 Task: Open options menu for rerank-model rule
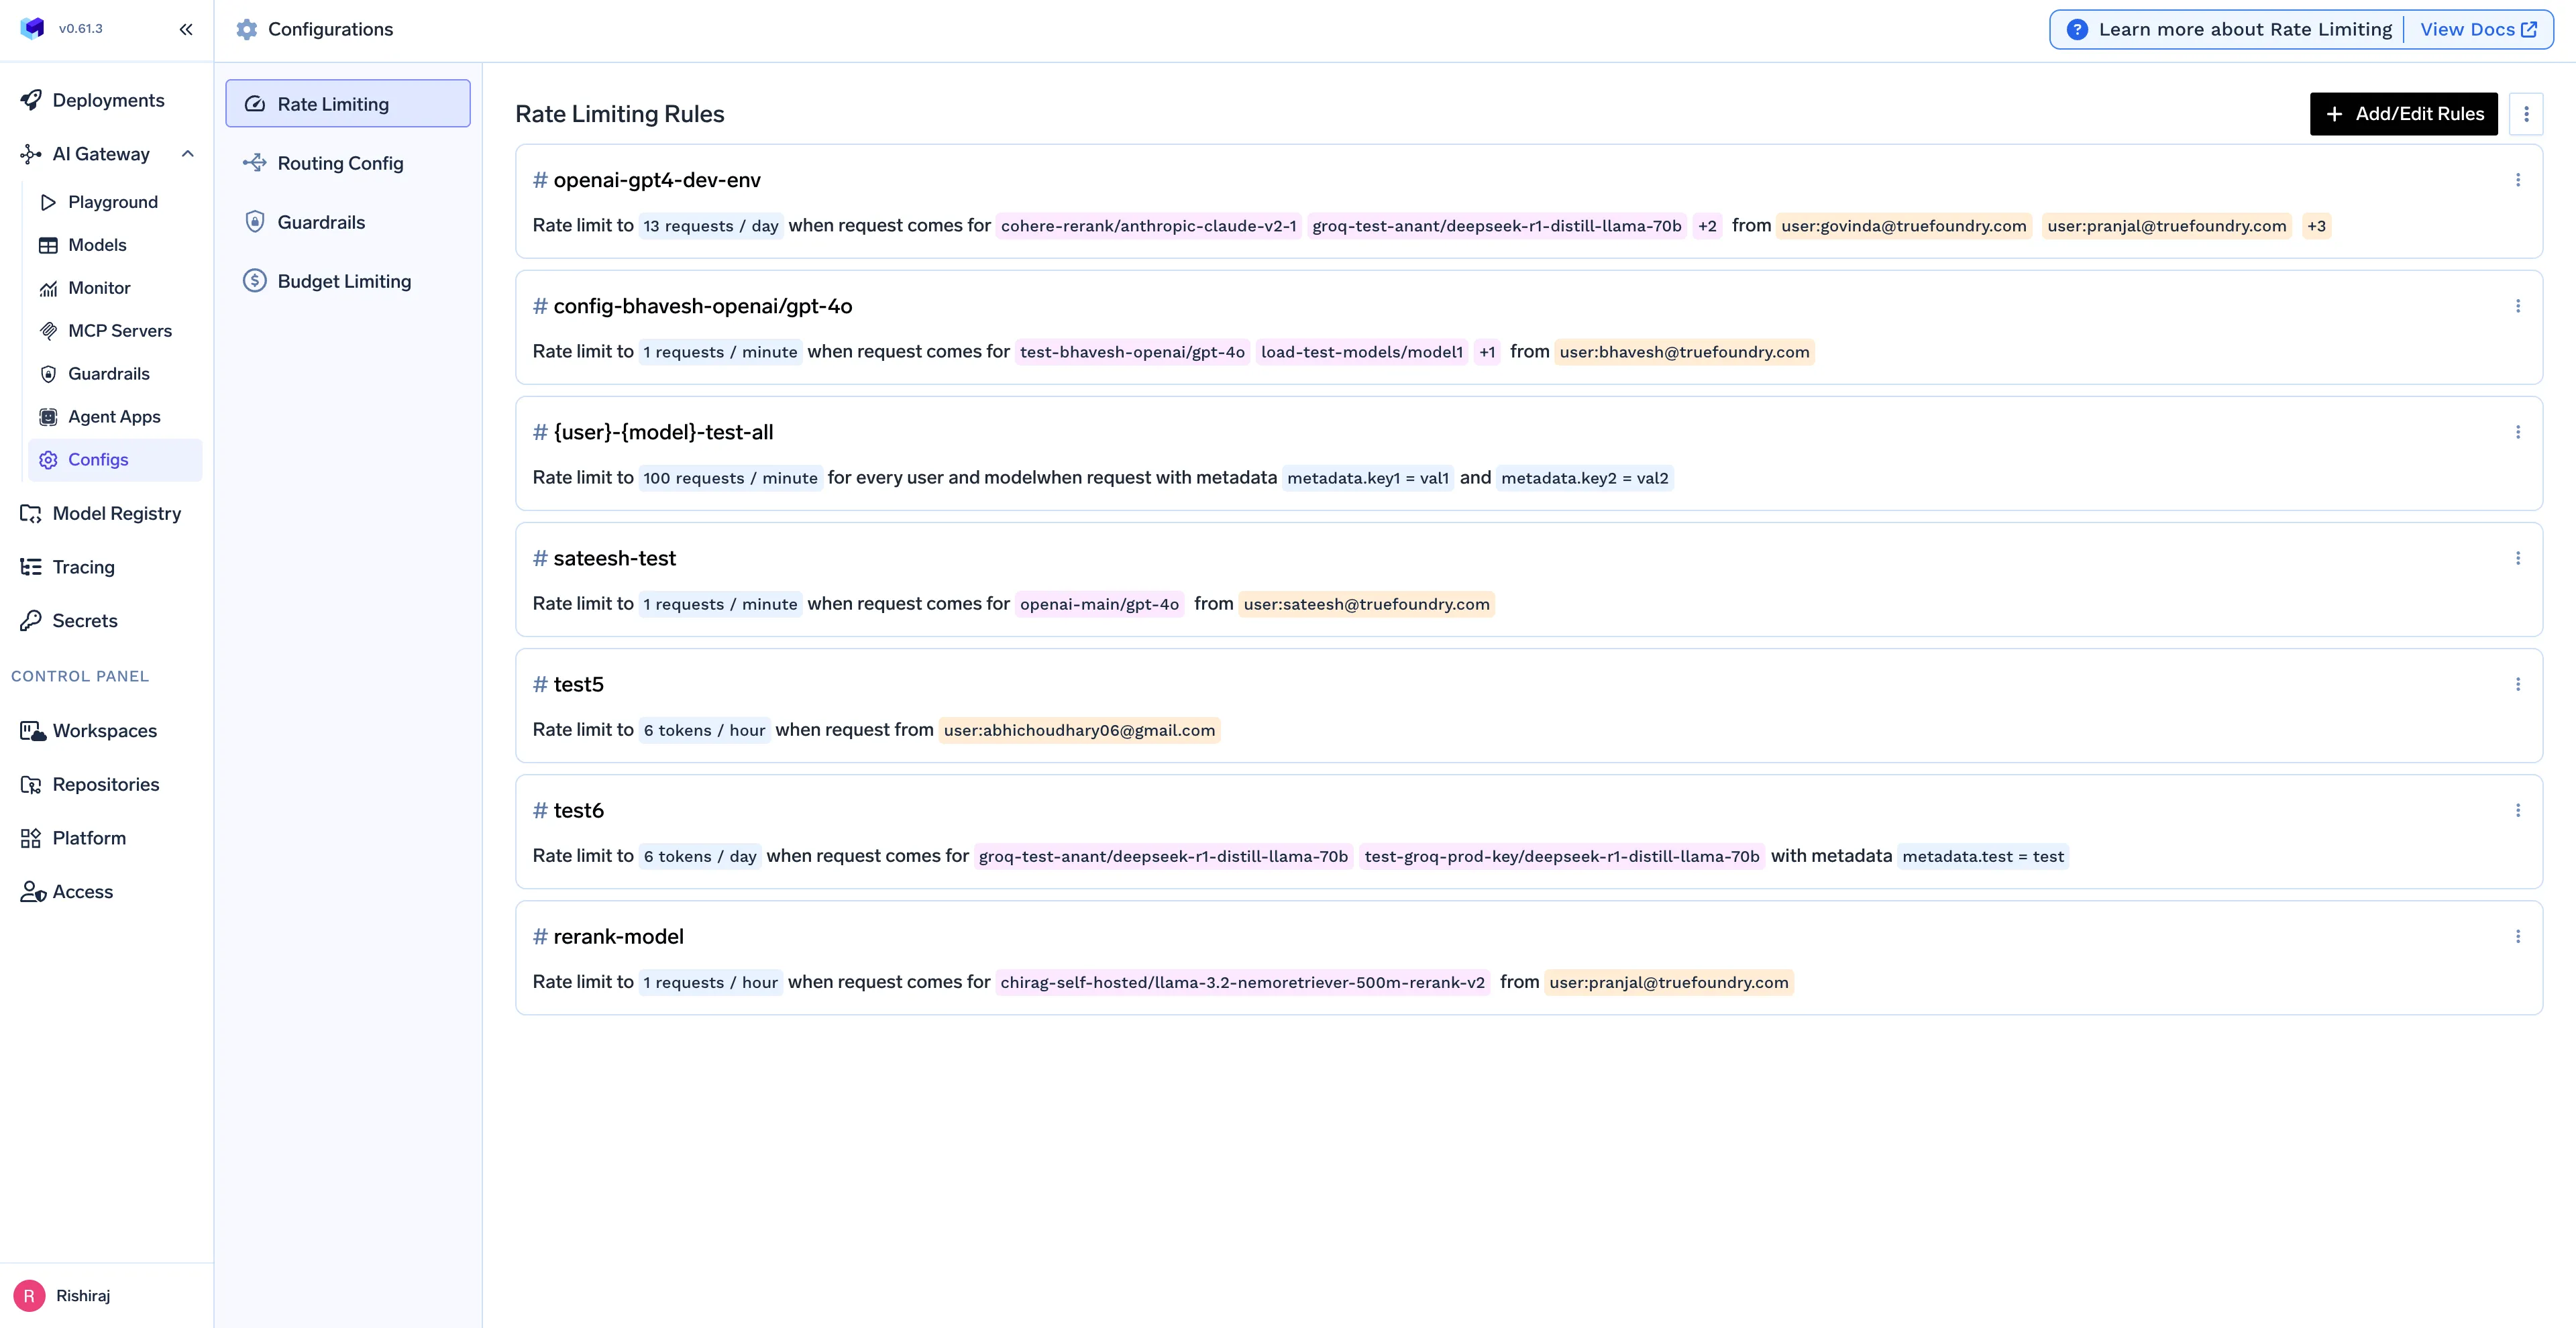[x=2517, y=936]
